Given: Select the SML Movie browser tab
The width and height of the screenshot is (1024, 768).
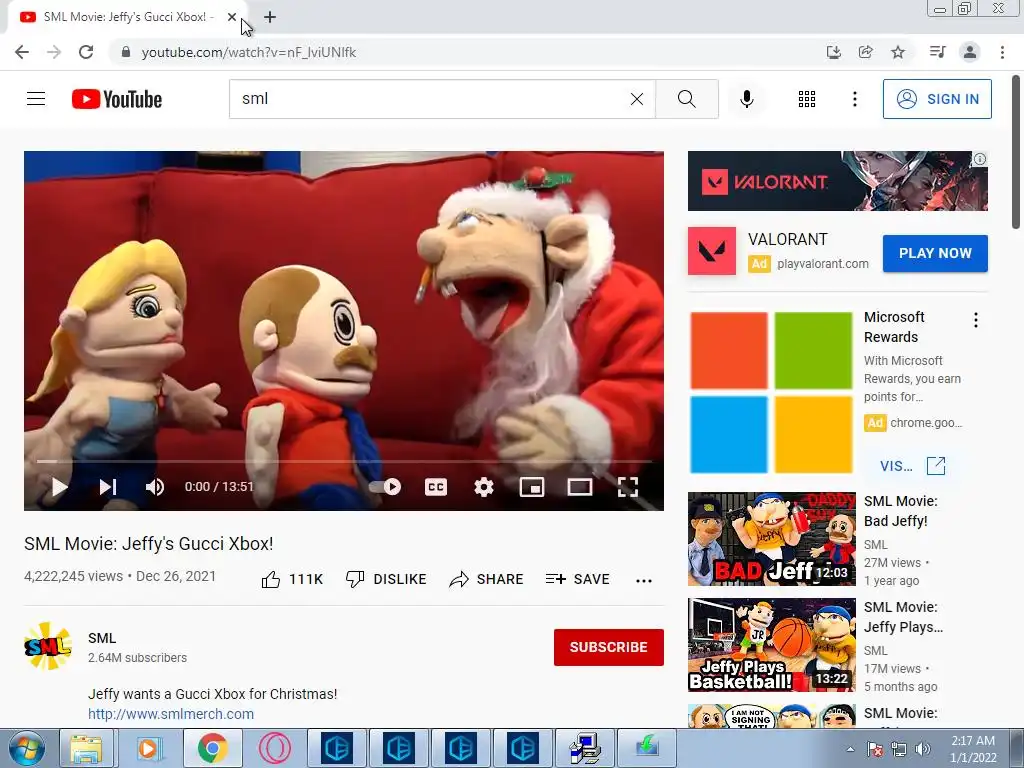Looking at the screenshot, I should 127,17.
